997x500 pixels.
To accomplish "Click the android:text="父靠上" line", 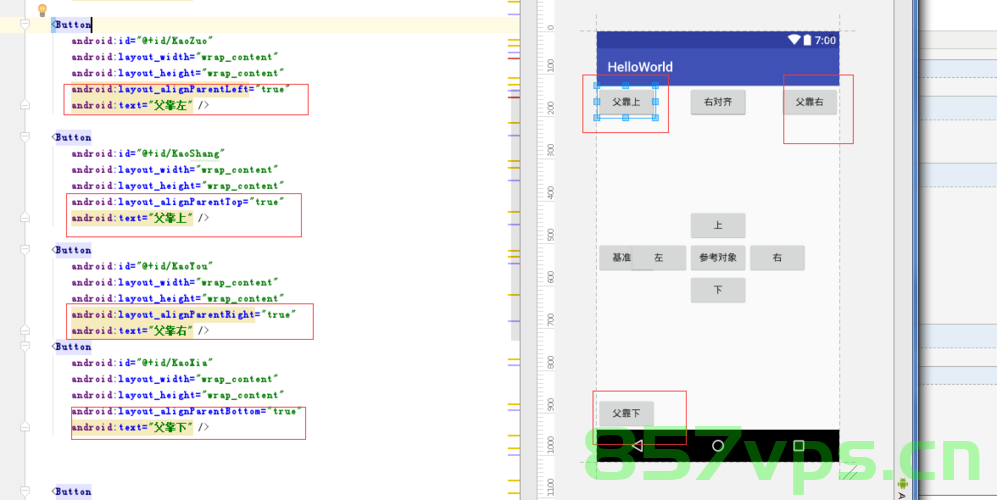I will coord(140,218).
